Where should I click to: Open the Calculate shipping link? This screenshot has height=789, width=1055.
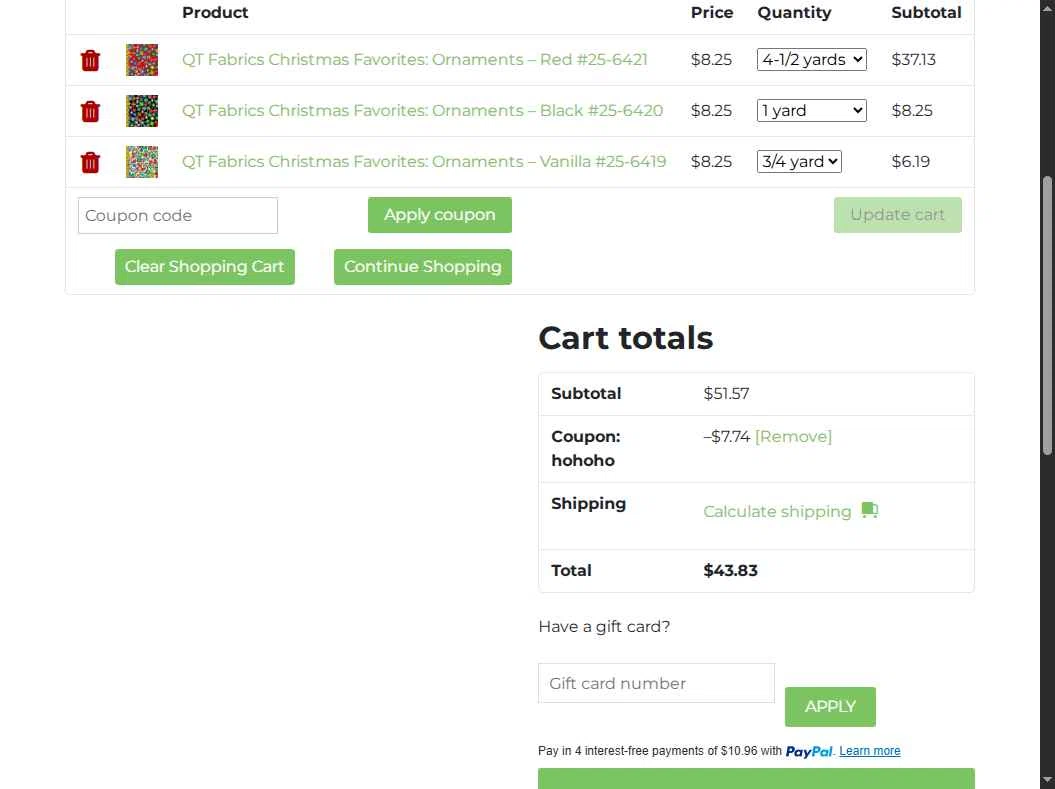(777, 512)
